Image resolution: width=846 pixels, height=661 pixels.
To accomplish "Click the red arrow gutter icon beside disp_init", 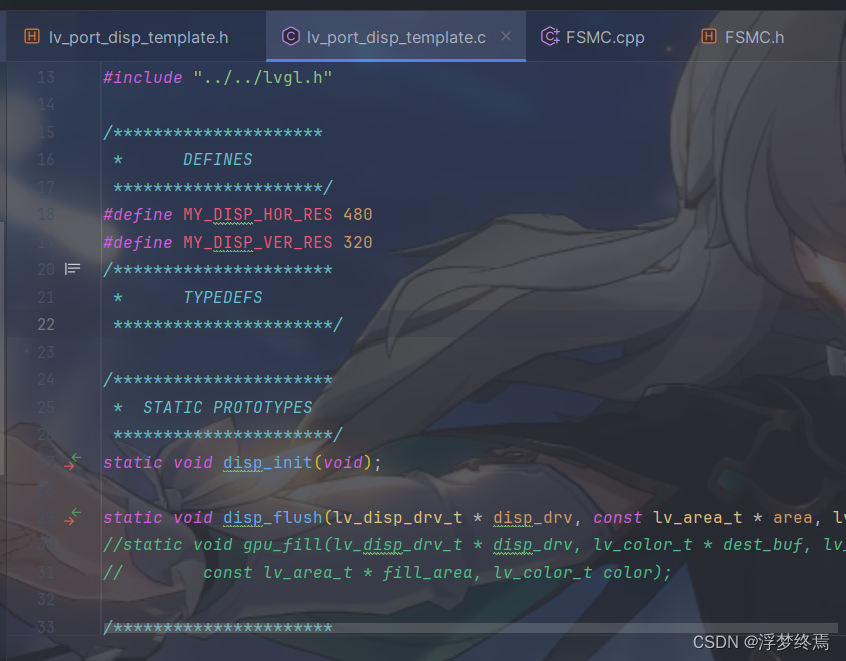I will coord(70,466).
